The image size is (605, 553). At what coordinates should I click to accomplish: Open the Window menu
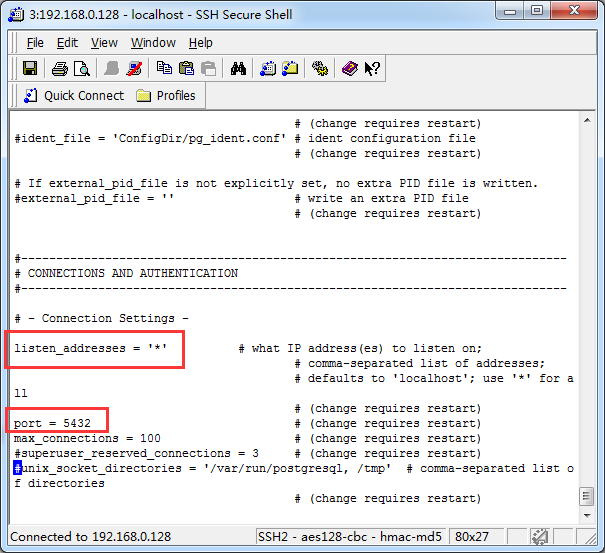coord(153,43)
